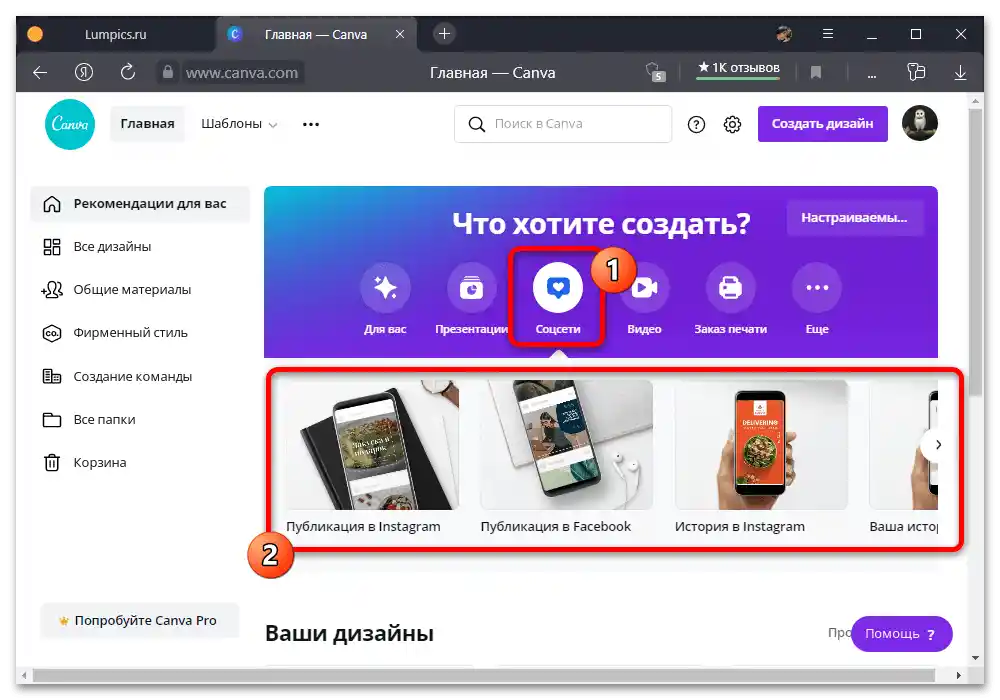Click the three dots header menu
Viewport: 1000px width, 700px height.
click(x=311, y=124)
